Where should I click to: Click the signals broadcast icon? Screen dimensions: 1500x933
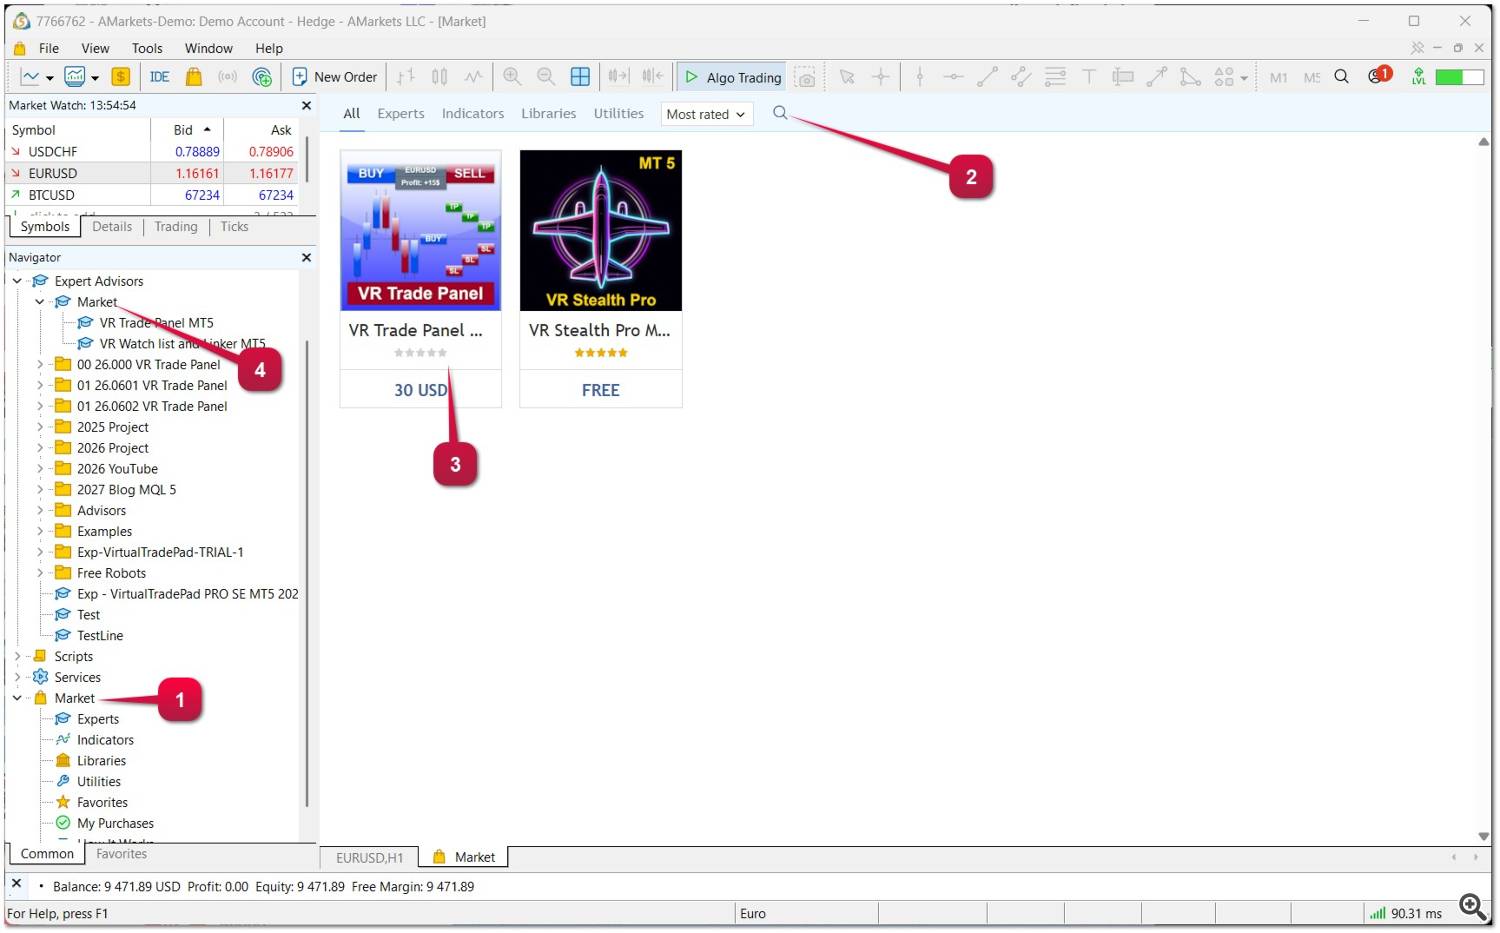click(228, 77)
